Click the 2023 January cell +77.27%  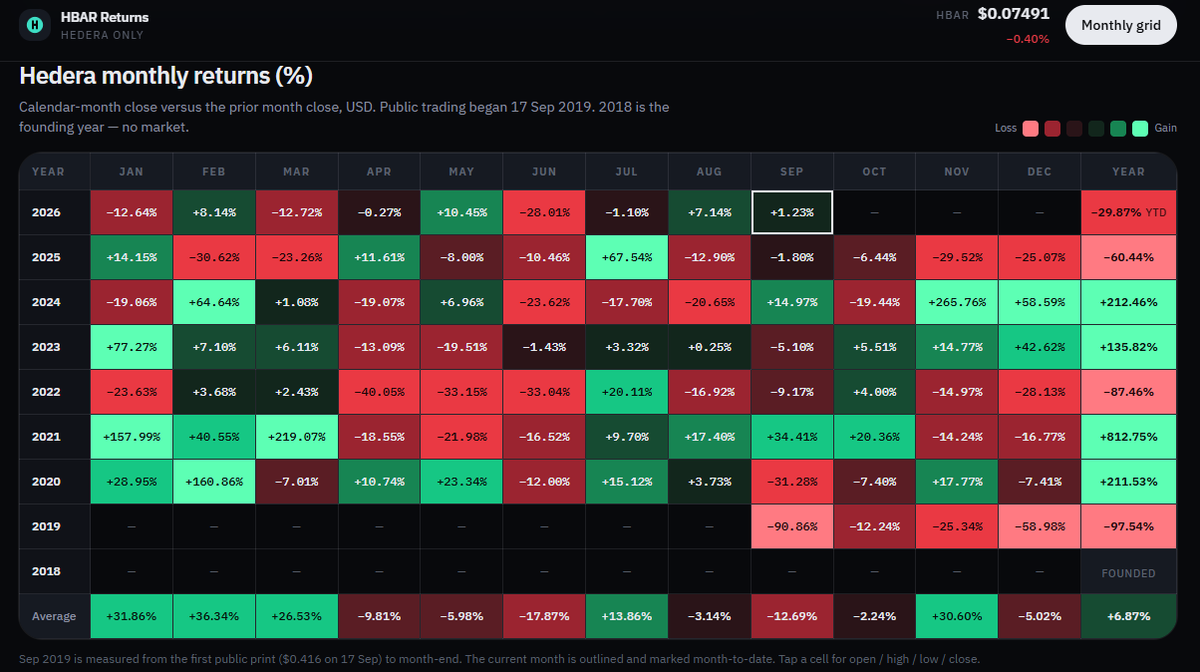click(131, 347)
